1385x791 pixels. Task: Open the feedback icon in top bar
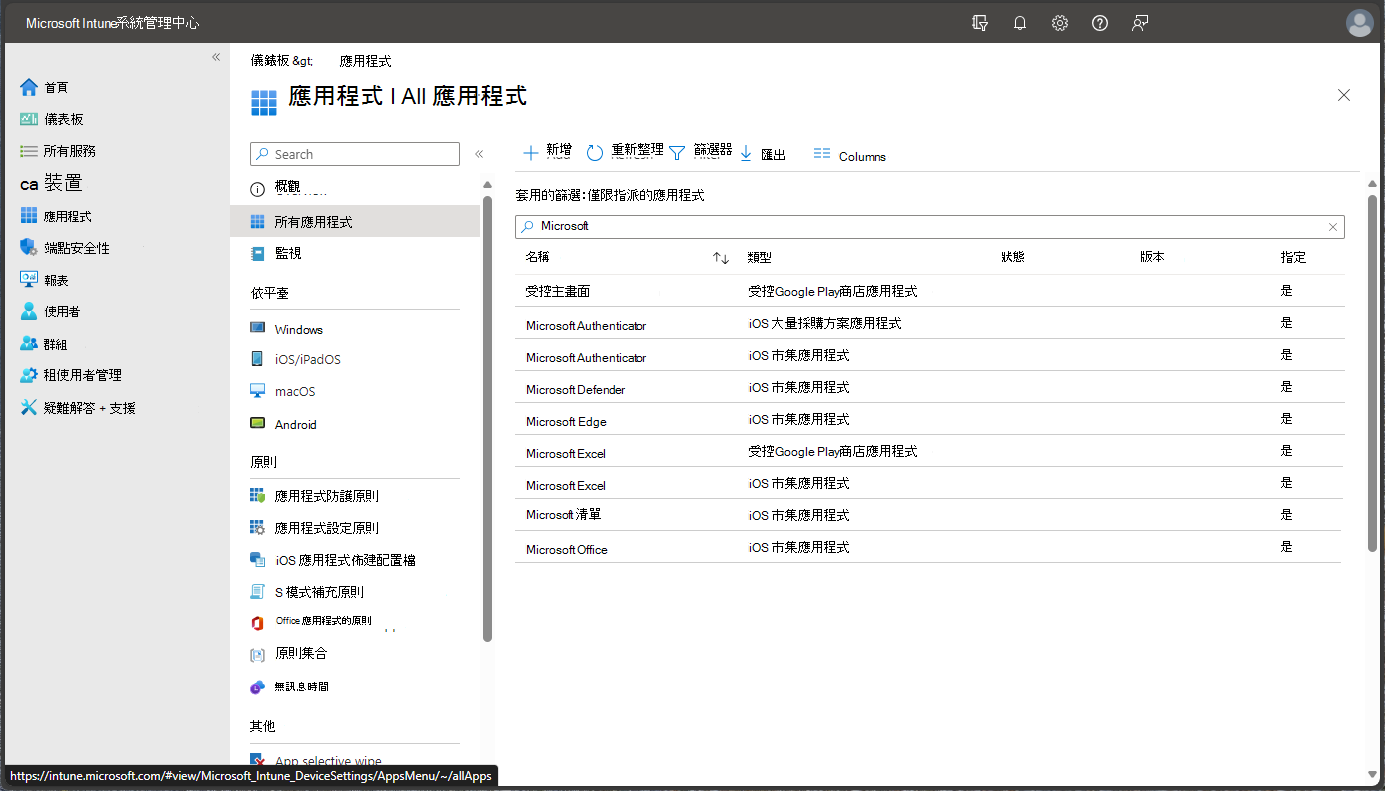point(1140,23)
